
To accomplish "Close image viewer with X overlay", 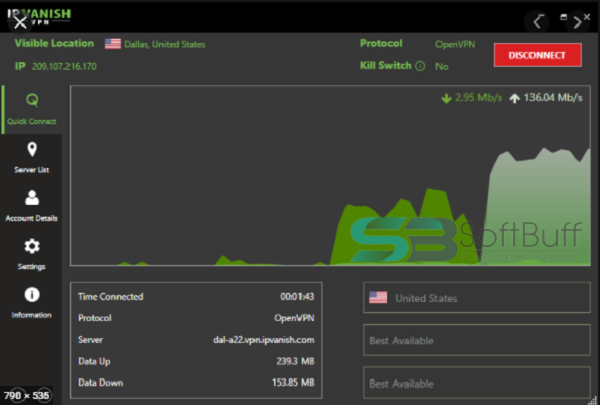I will 20,22.
